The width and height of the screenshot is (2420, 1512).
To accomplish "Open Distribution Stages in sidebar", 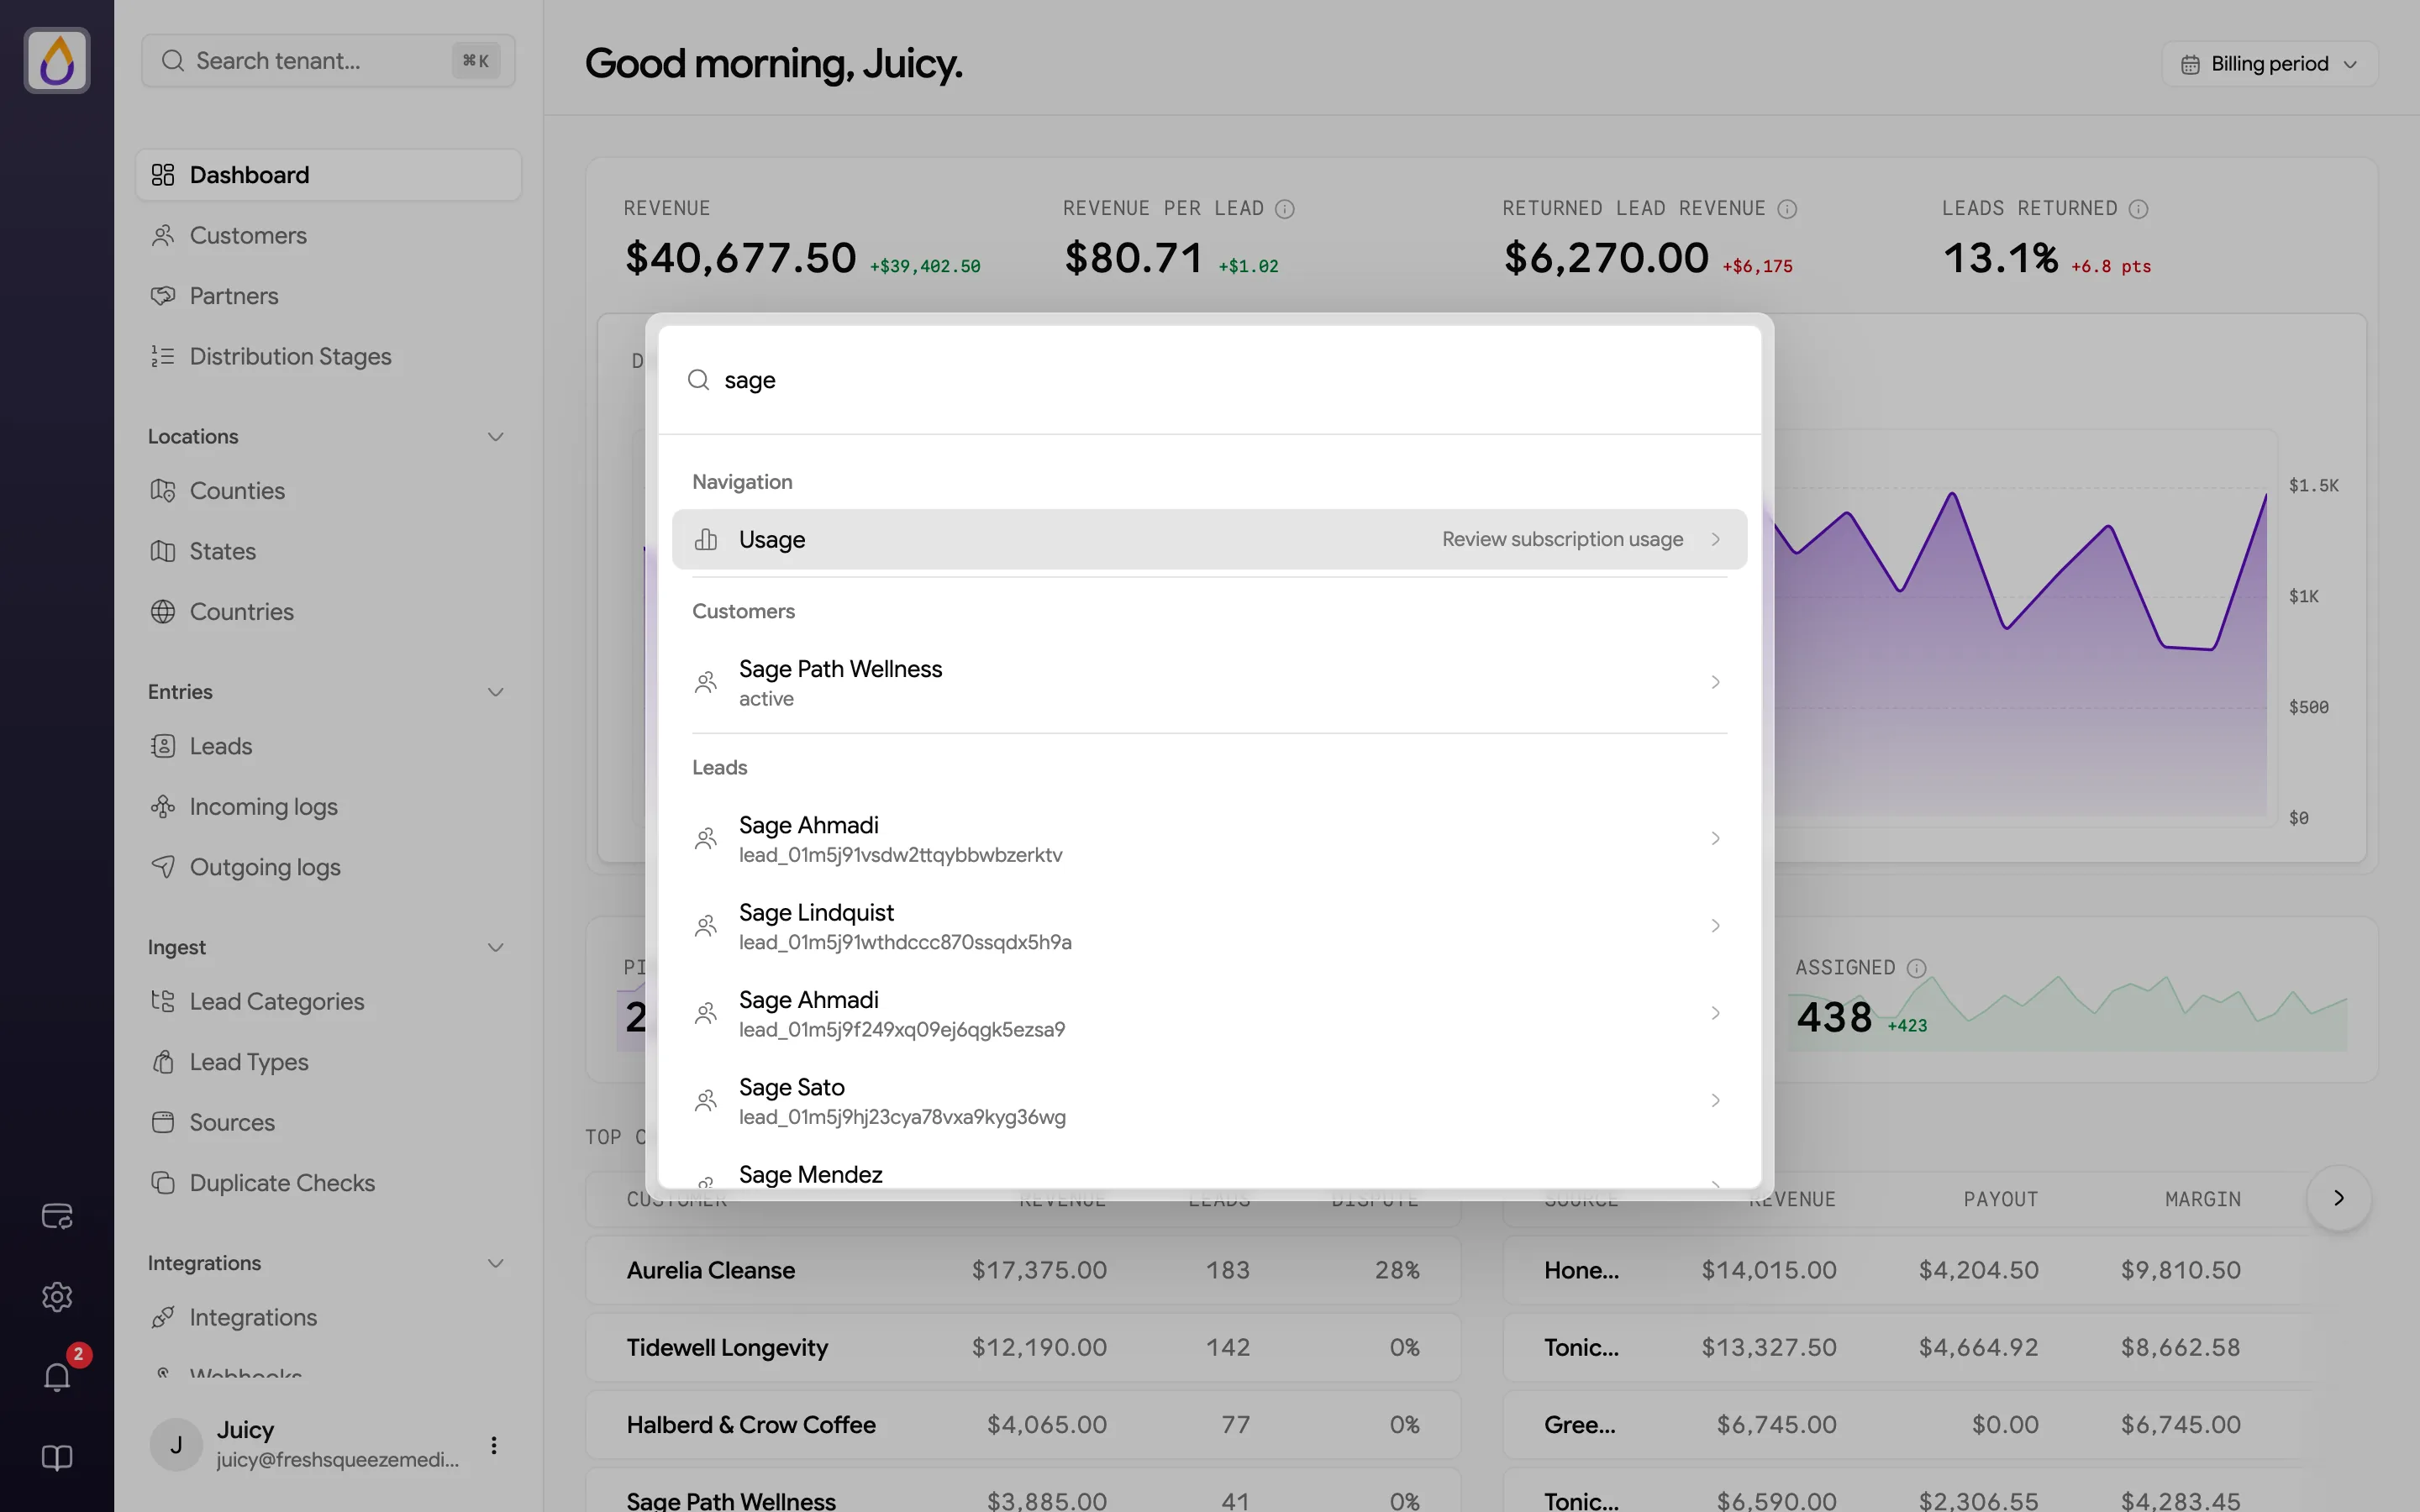I will (328, 357).
